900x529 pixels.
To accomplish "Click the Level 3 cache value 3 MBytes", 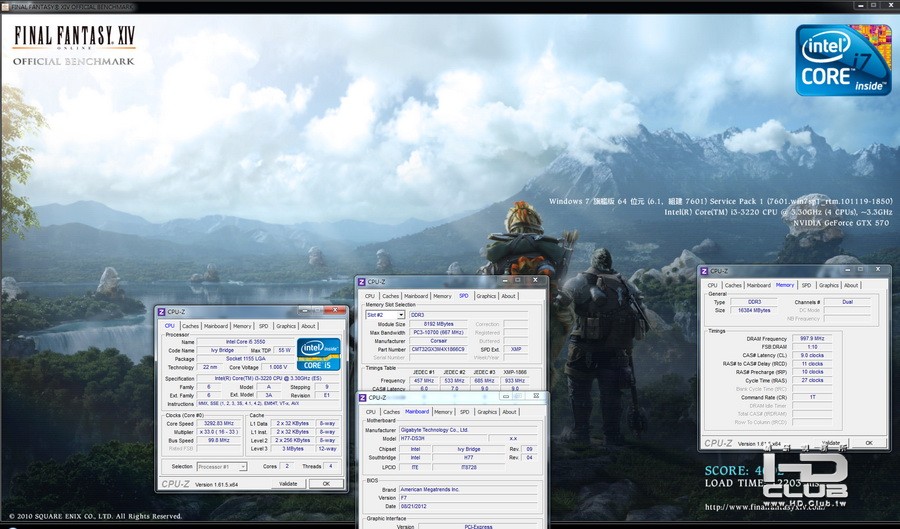I will pos(293,449).
